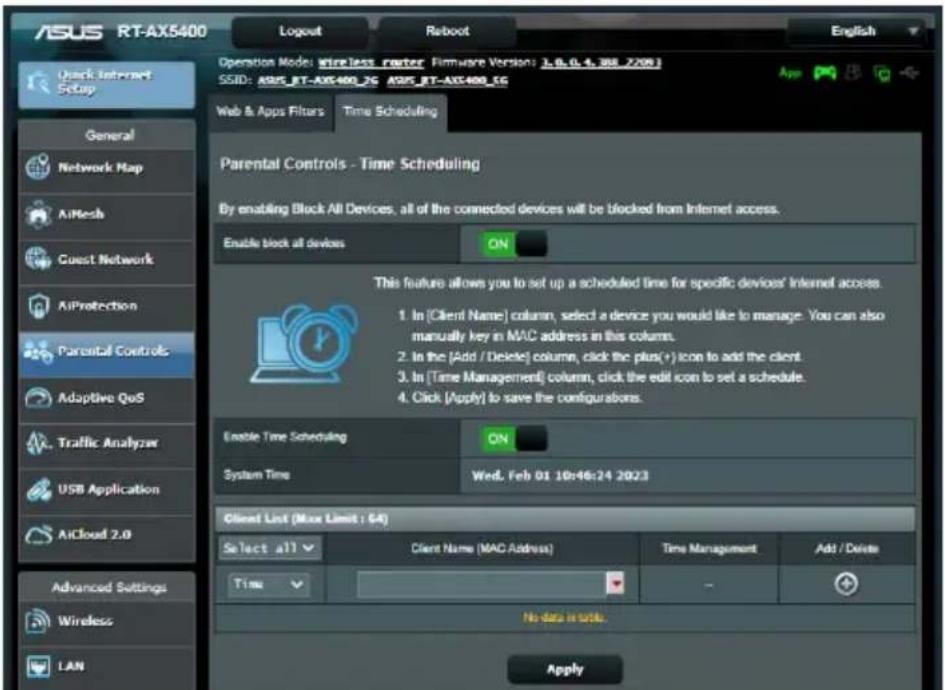Click the Time Management column header
The width and height of the screenshot is (945, 690).
709,548
